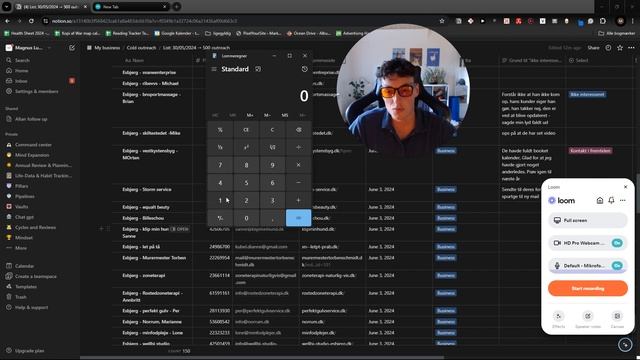Create new page in Notion sidebar
This screenshot has width=640, height=360.
tap(72, 48)
